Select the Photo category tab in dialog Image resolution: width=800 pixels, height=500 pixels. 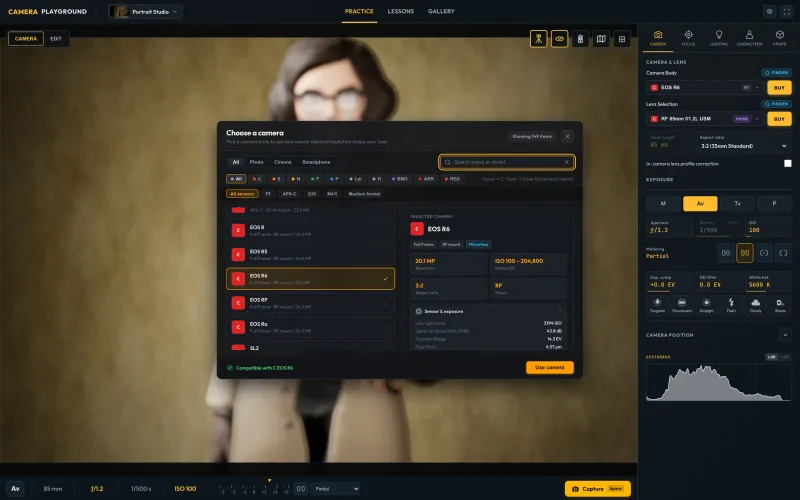tap(256, 162)
